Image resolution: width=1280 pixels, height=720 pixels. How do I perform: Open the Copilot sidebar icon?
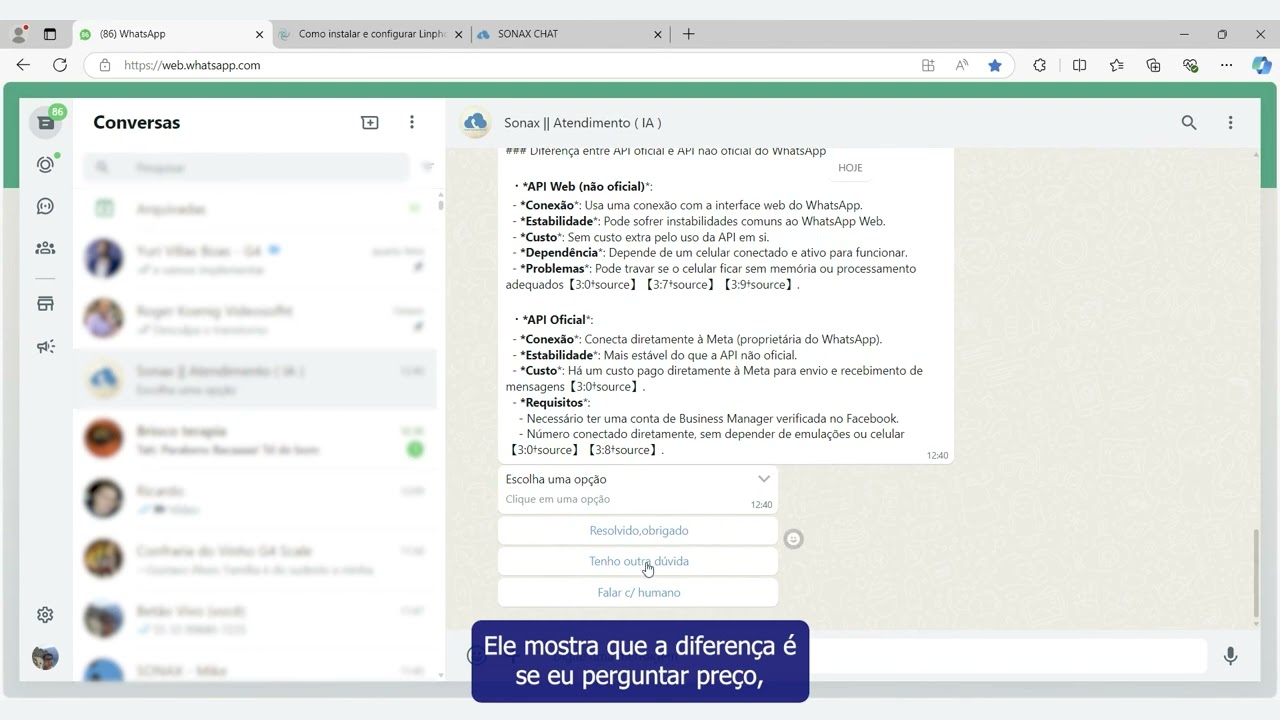(1262, 65)
